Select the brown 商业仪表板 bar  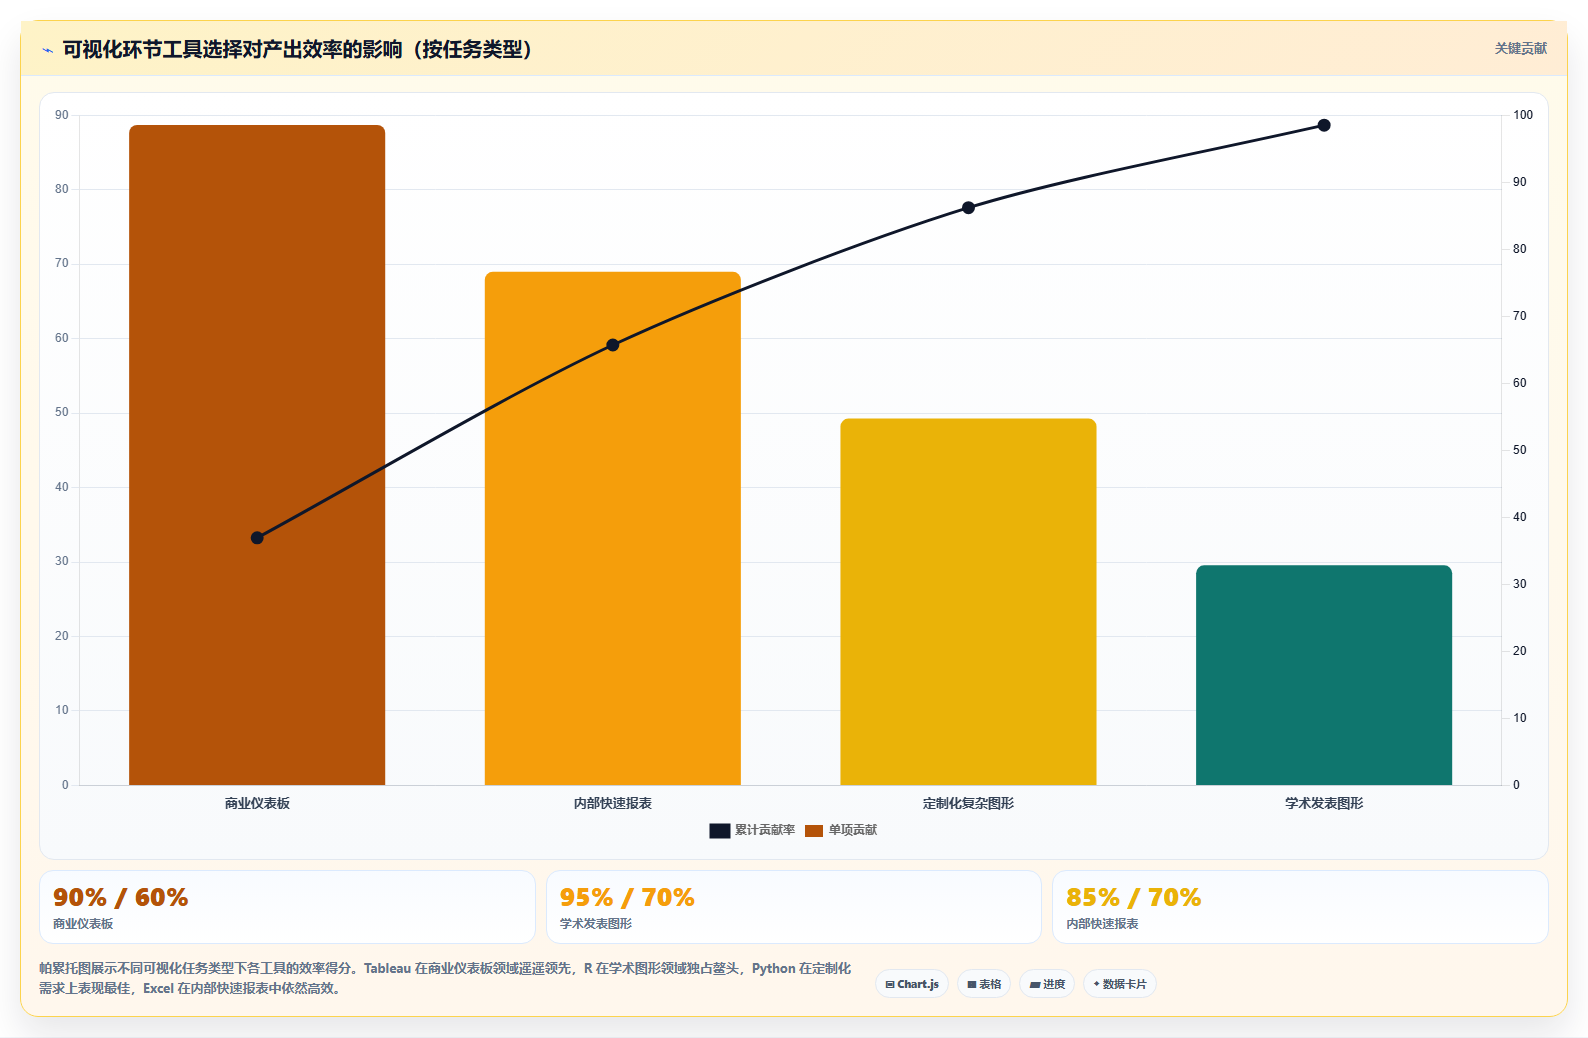coord(257,455)
